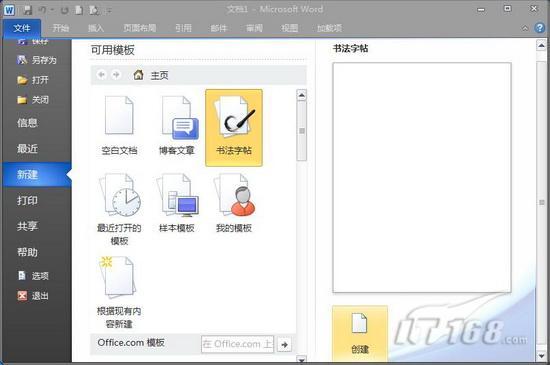Click the template list scroll-up arrow
The height and width of the screenshot is (365, 550).
point(302,95)
